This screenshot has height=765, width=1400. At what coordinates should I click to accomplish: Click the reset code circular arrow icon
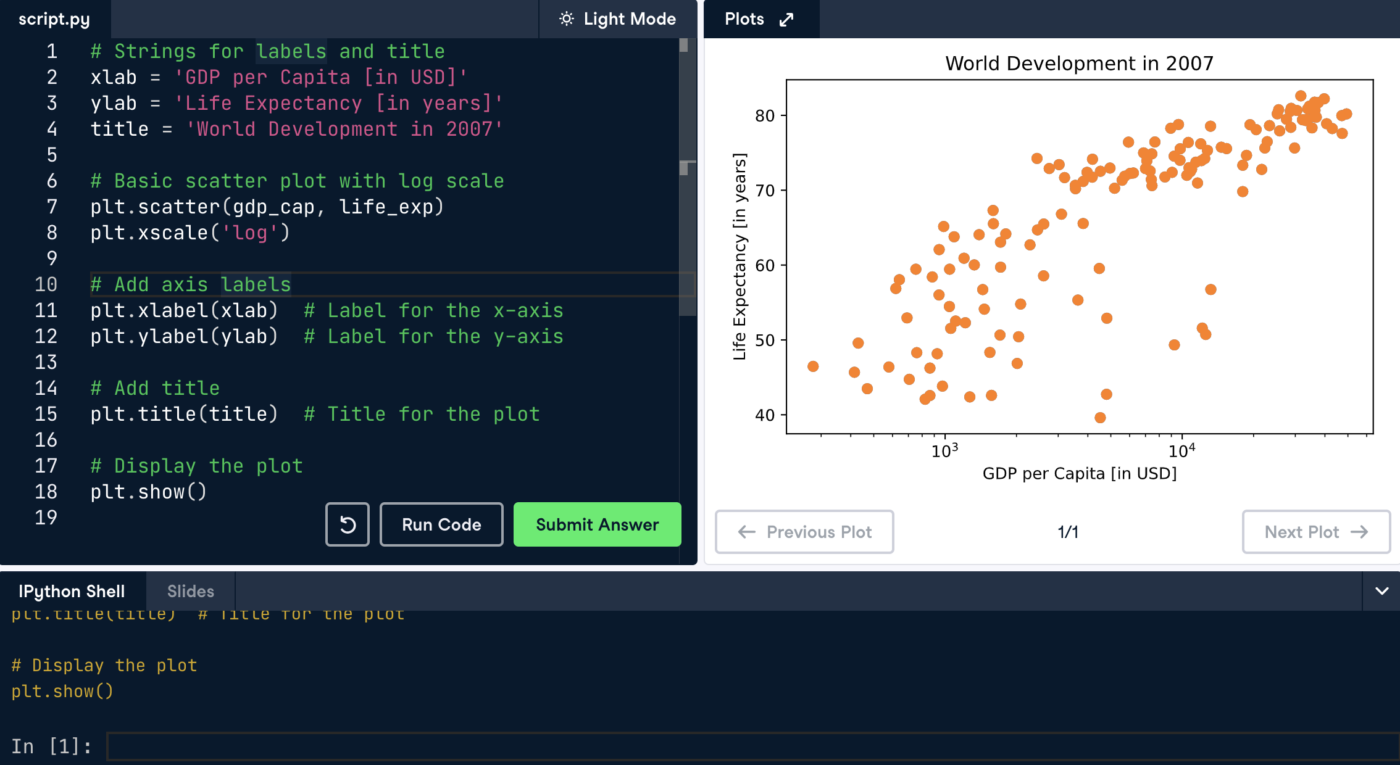(347, 525)
